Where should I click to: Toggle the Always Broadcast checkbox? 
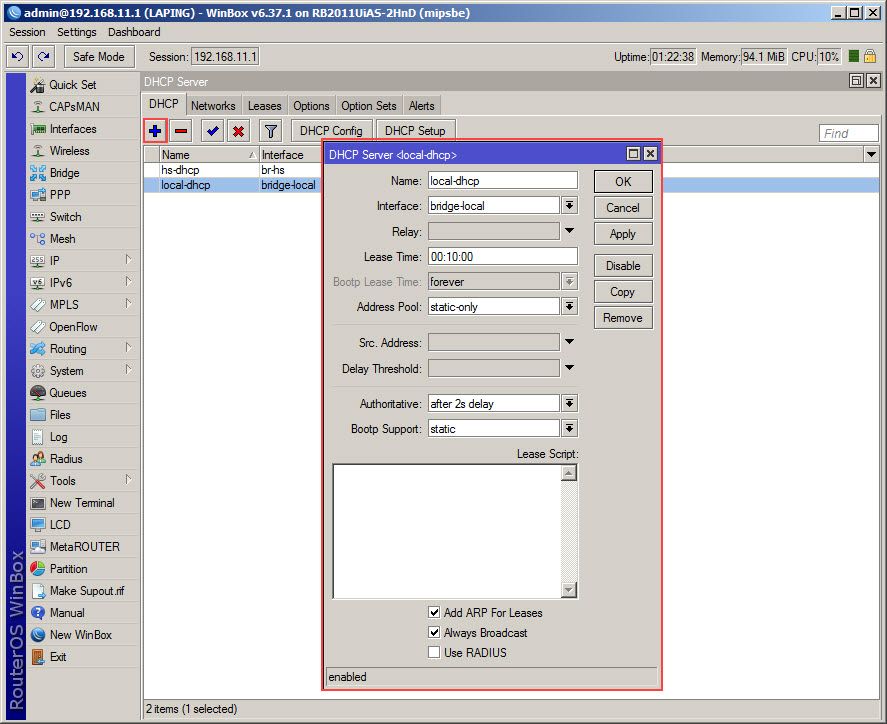pyautogui.click(x=434, y=632)
